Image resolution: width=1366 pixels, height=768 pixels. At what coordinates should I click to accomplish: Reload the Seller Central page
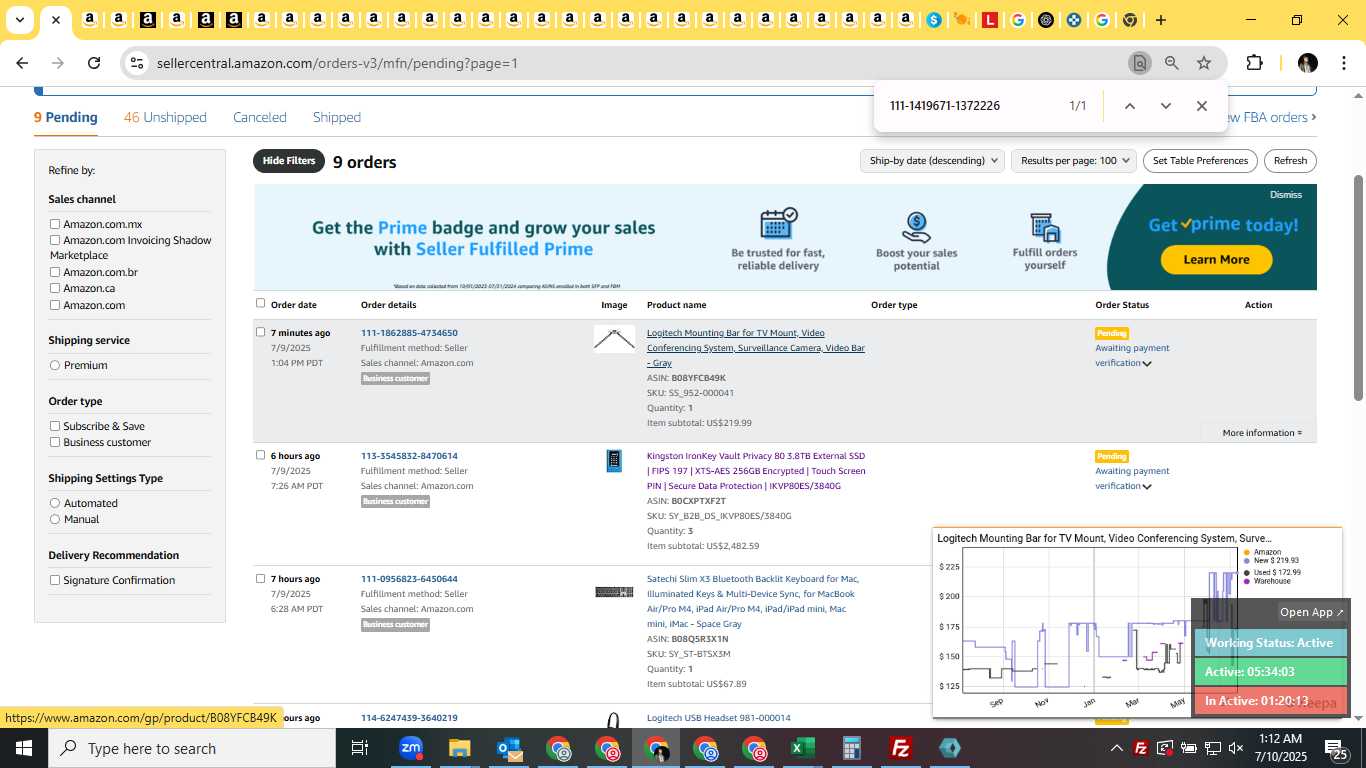(94, 63)
